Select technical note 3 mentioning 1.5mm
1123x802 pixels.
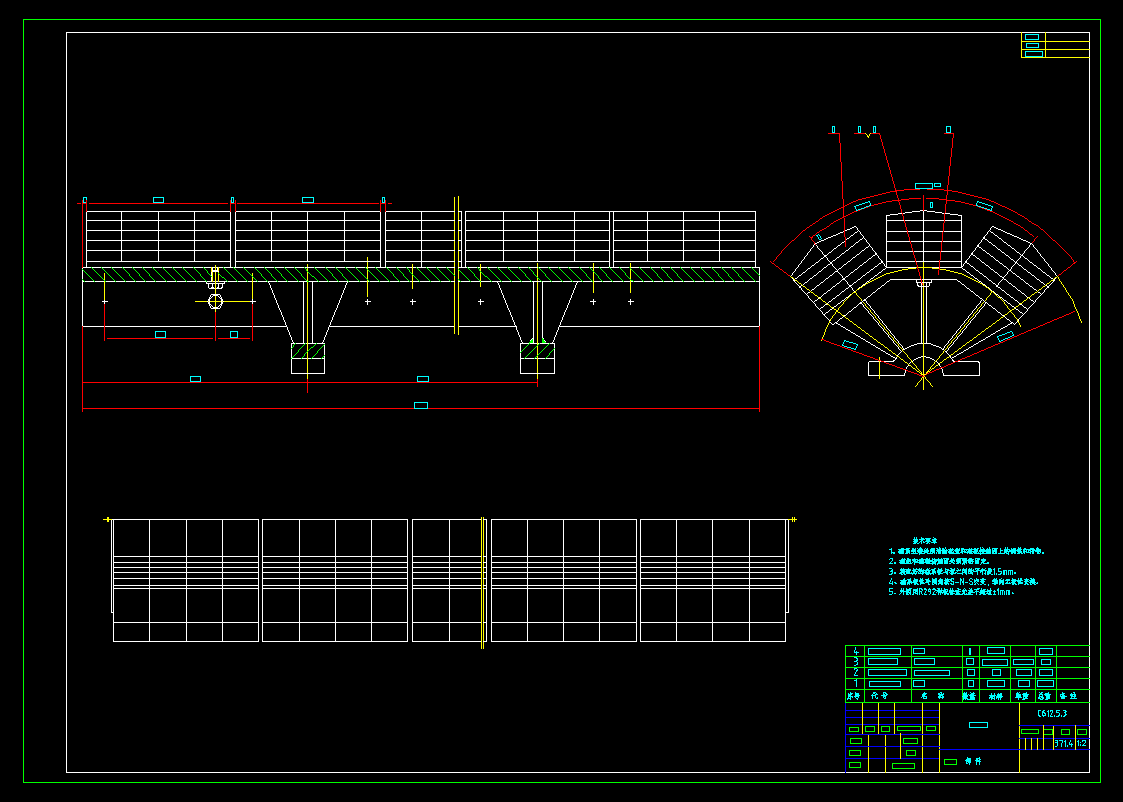(951, 571)
